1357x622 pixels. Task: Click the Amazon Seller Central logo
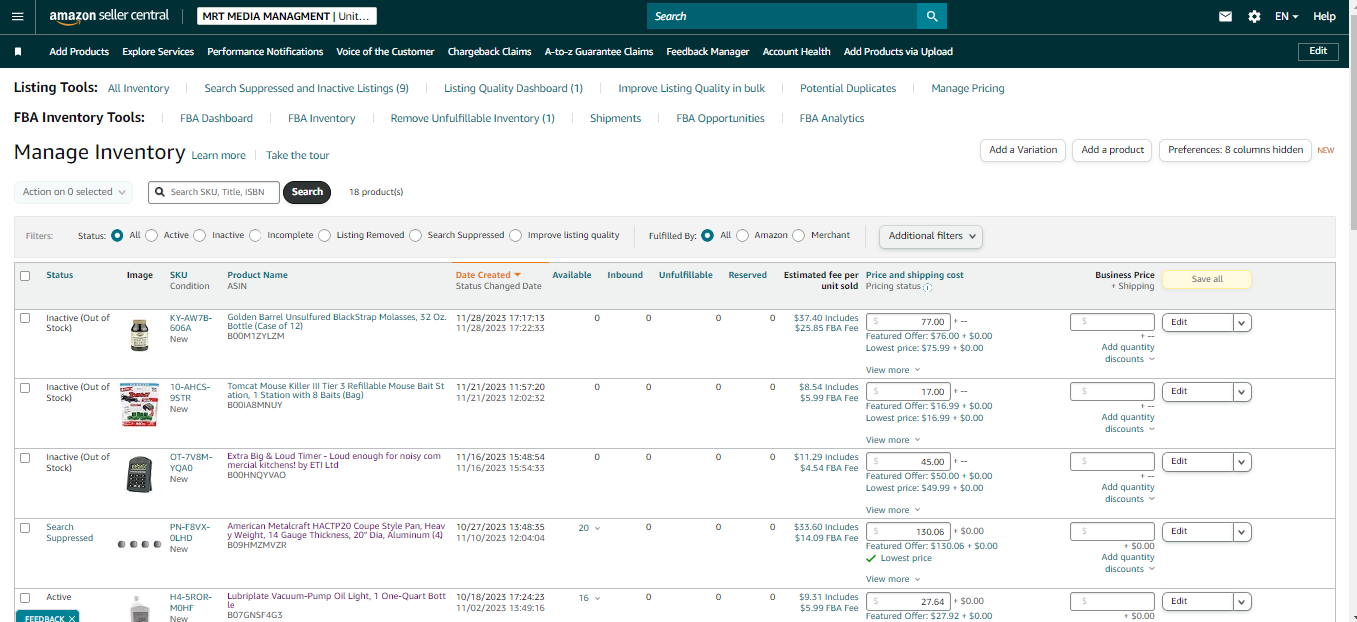coord(110,16)
